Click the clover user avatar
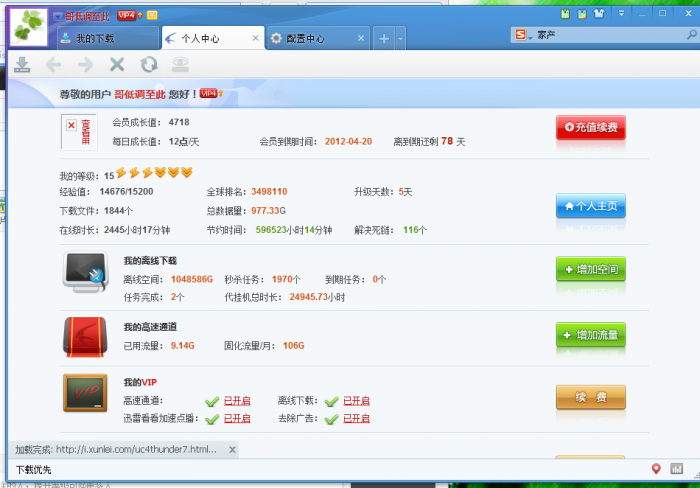700x488 pixels. click(x=29, y=27)
